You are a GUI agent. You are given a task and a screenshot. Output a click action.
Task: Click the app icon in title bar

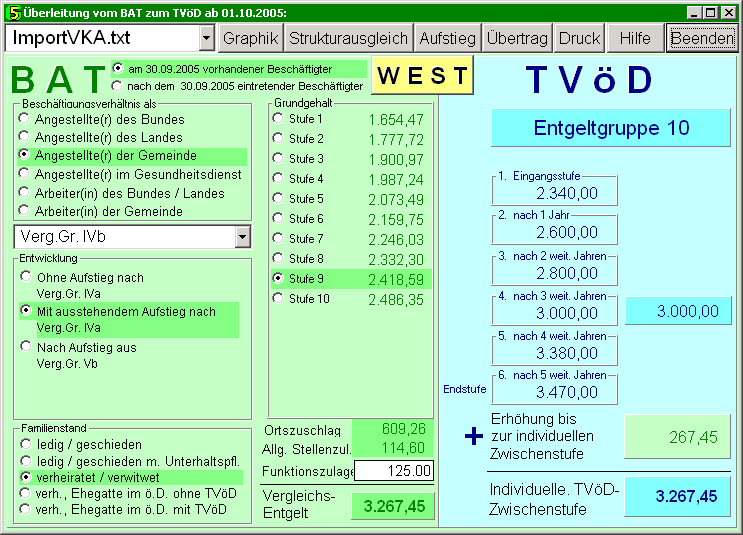point(14,13)
